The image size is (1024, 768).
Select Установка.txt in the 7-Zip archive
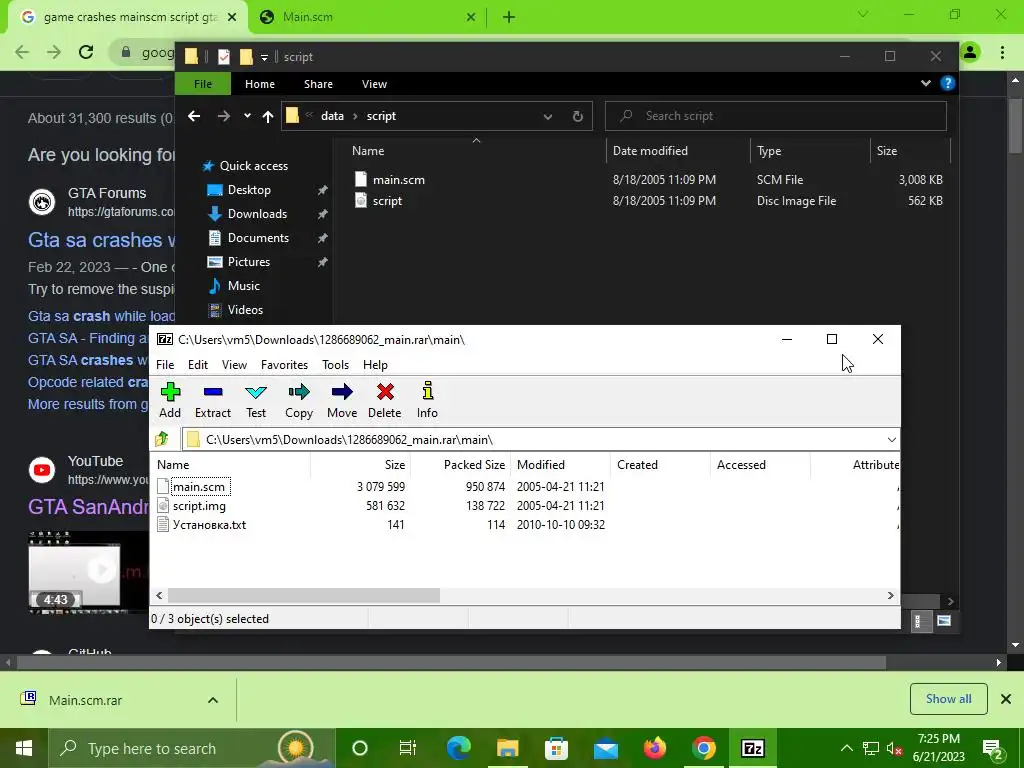(209, 524)
